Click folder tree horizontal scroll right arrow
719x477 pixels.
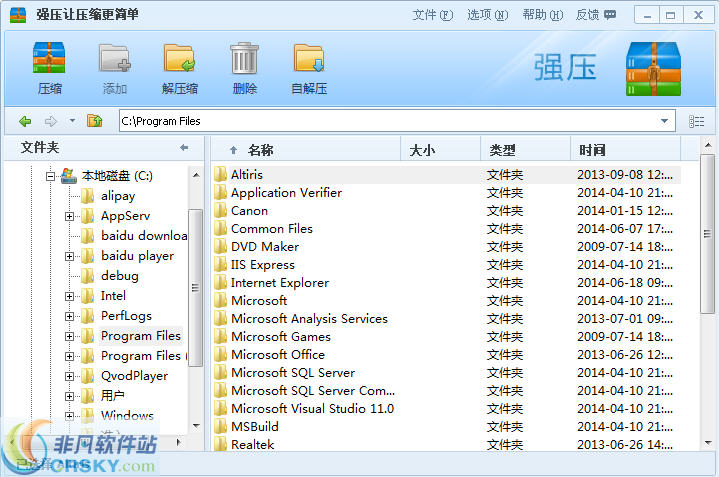(x=179, y=443)
